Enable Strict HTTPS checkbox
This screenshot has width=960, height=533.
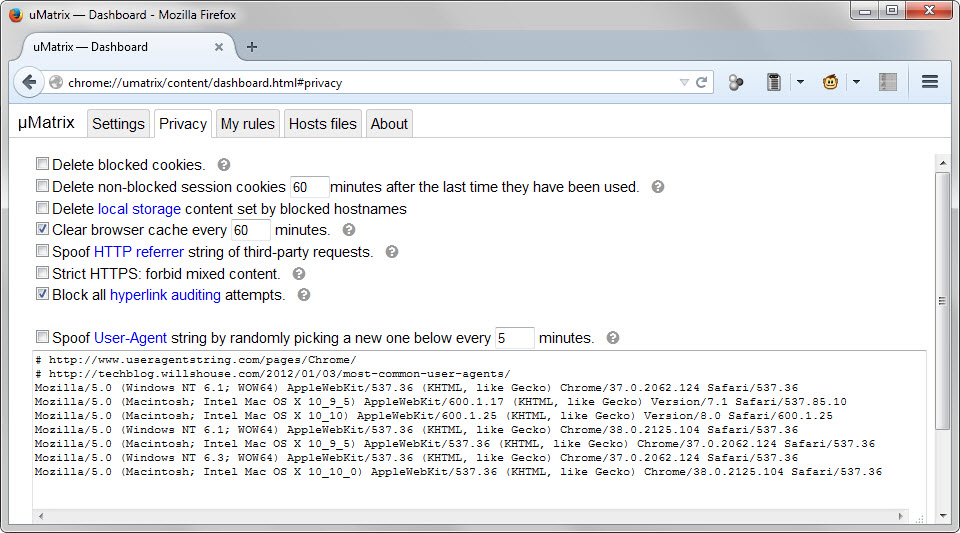click(x=42, y=272)
